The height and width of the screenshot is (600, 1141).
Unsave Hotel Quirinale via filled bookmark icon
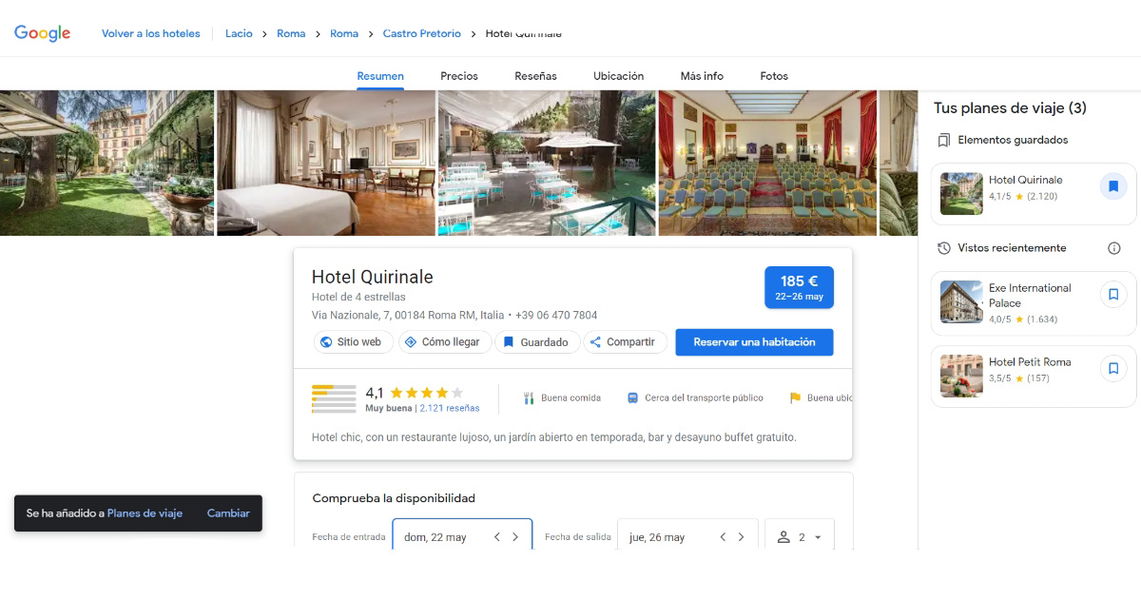click(1113, 186)
